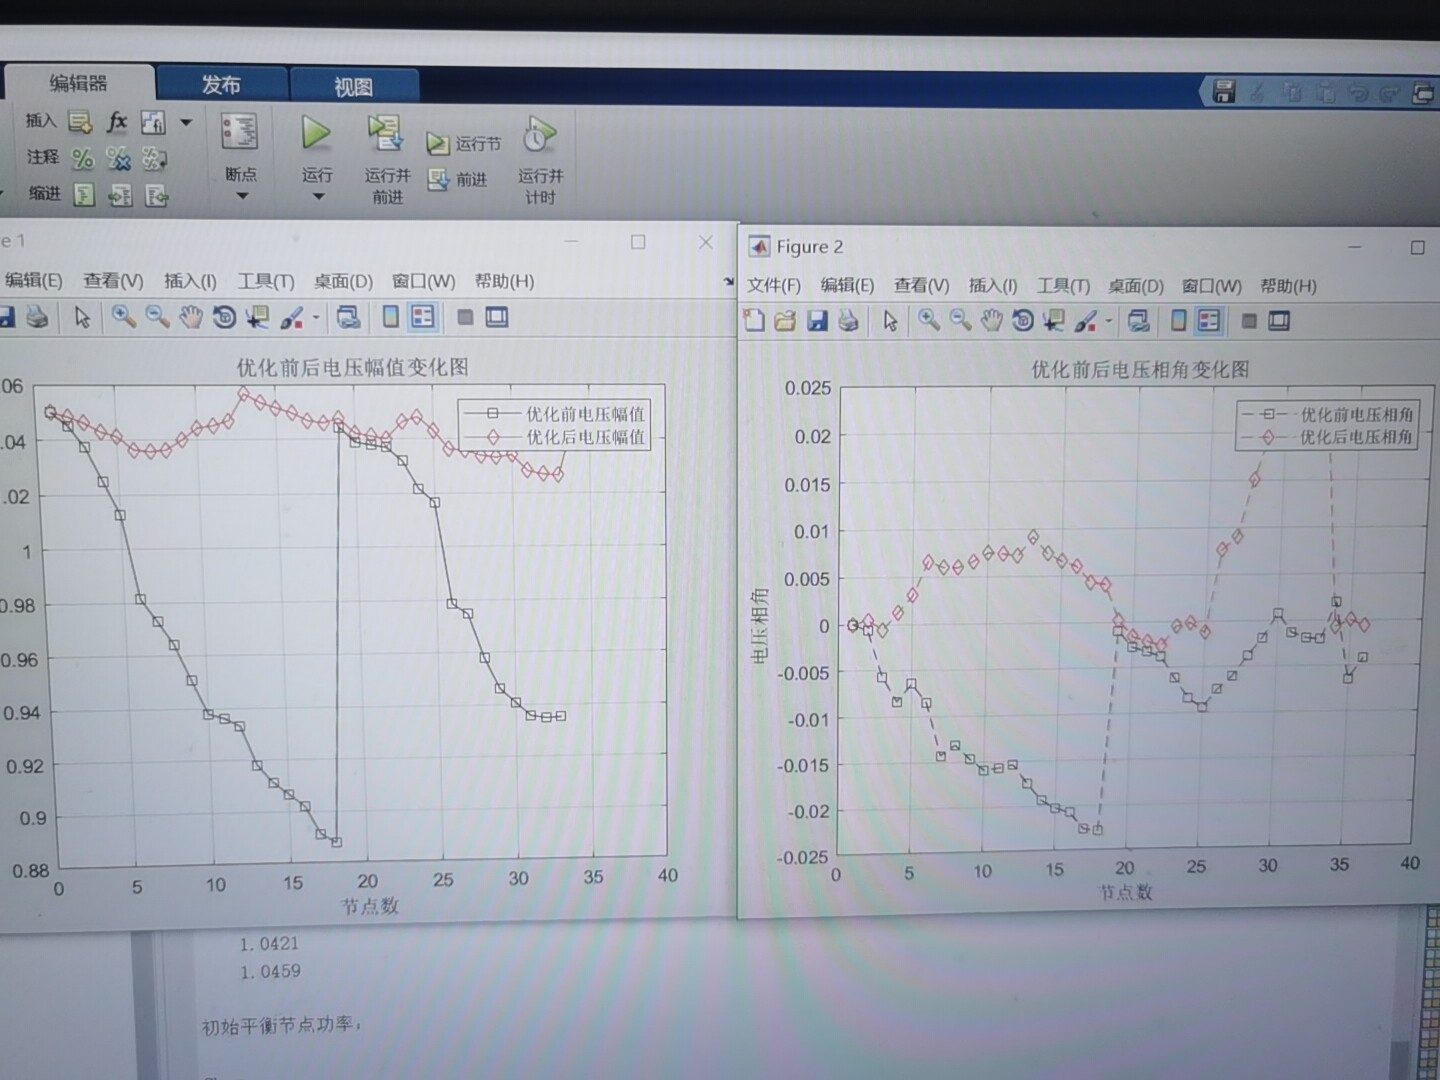Comment selected lines with the % icon
Viewport: 1440px width, 1080px height.
pos(82,158)
